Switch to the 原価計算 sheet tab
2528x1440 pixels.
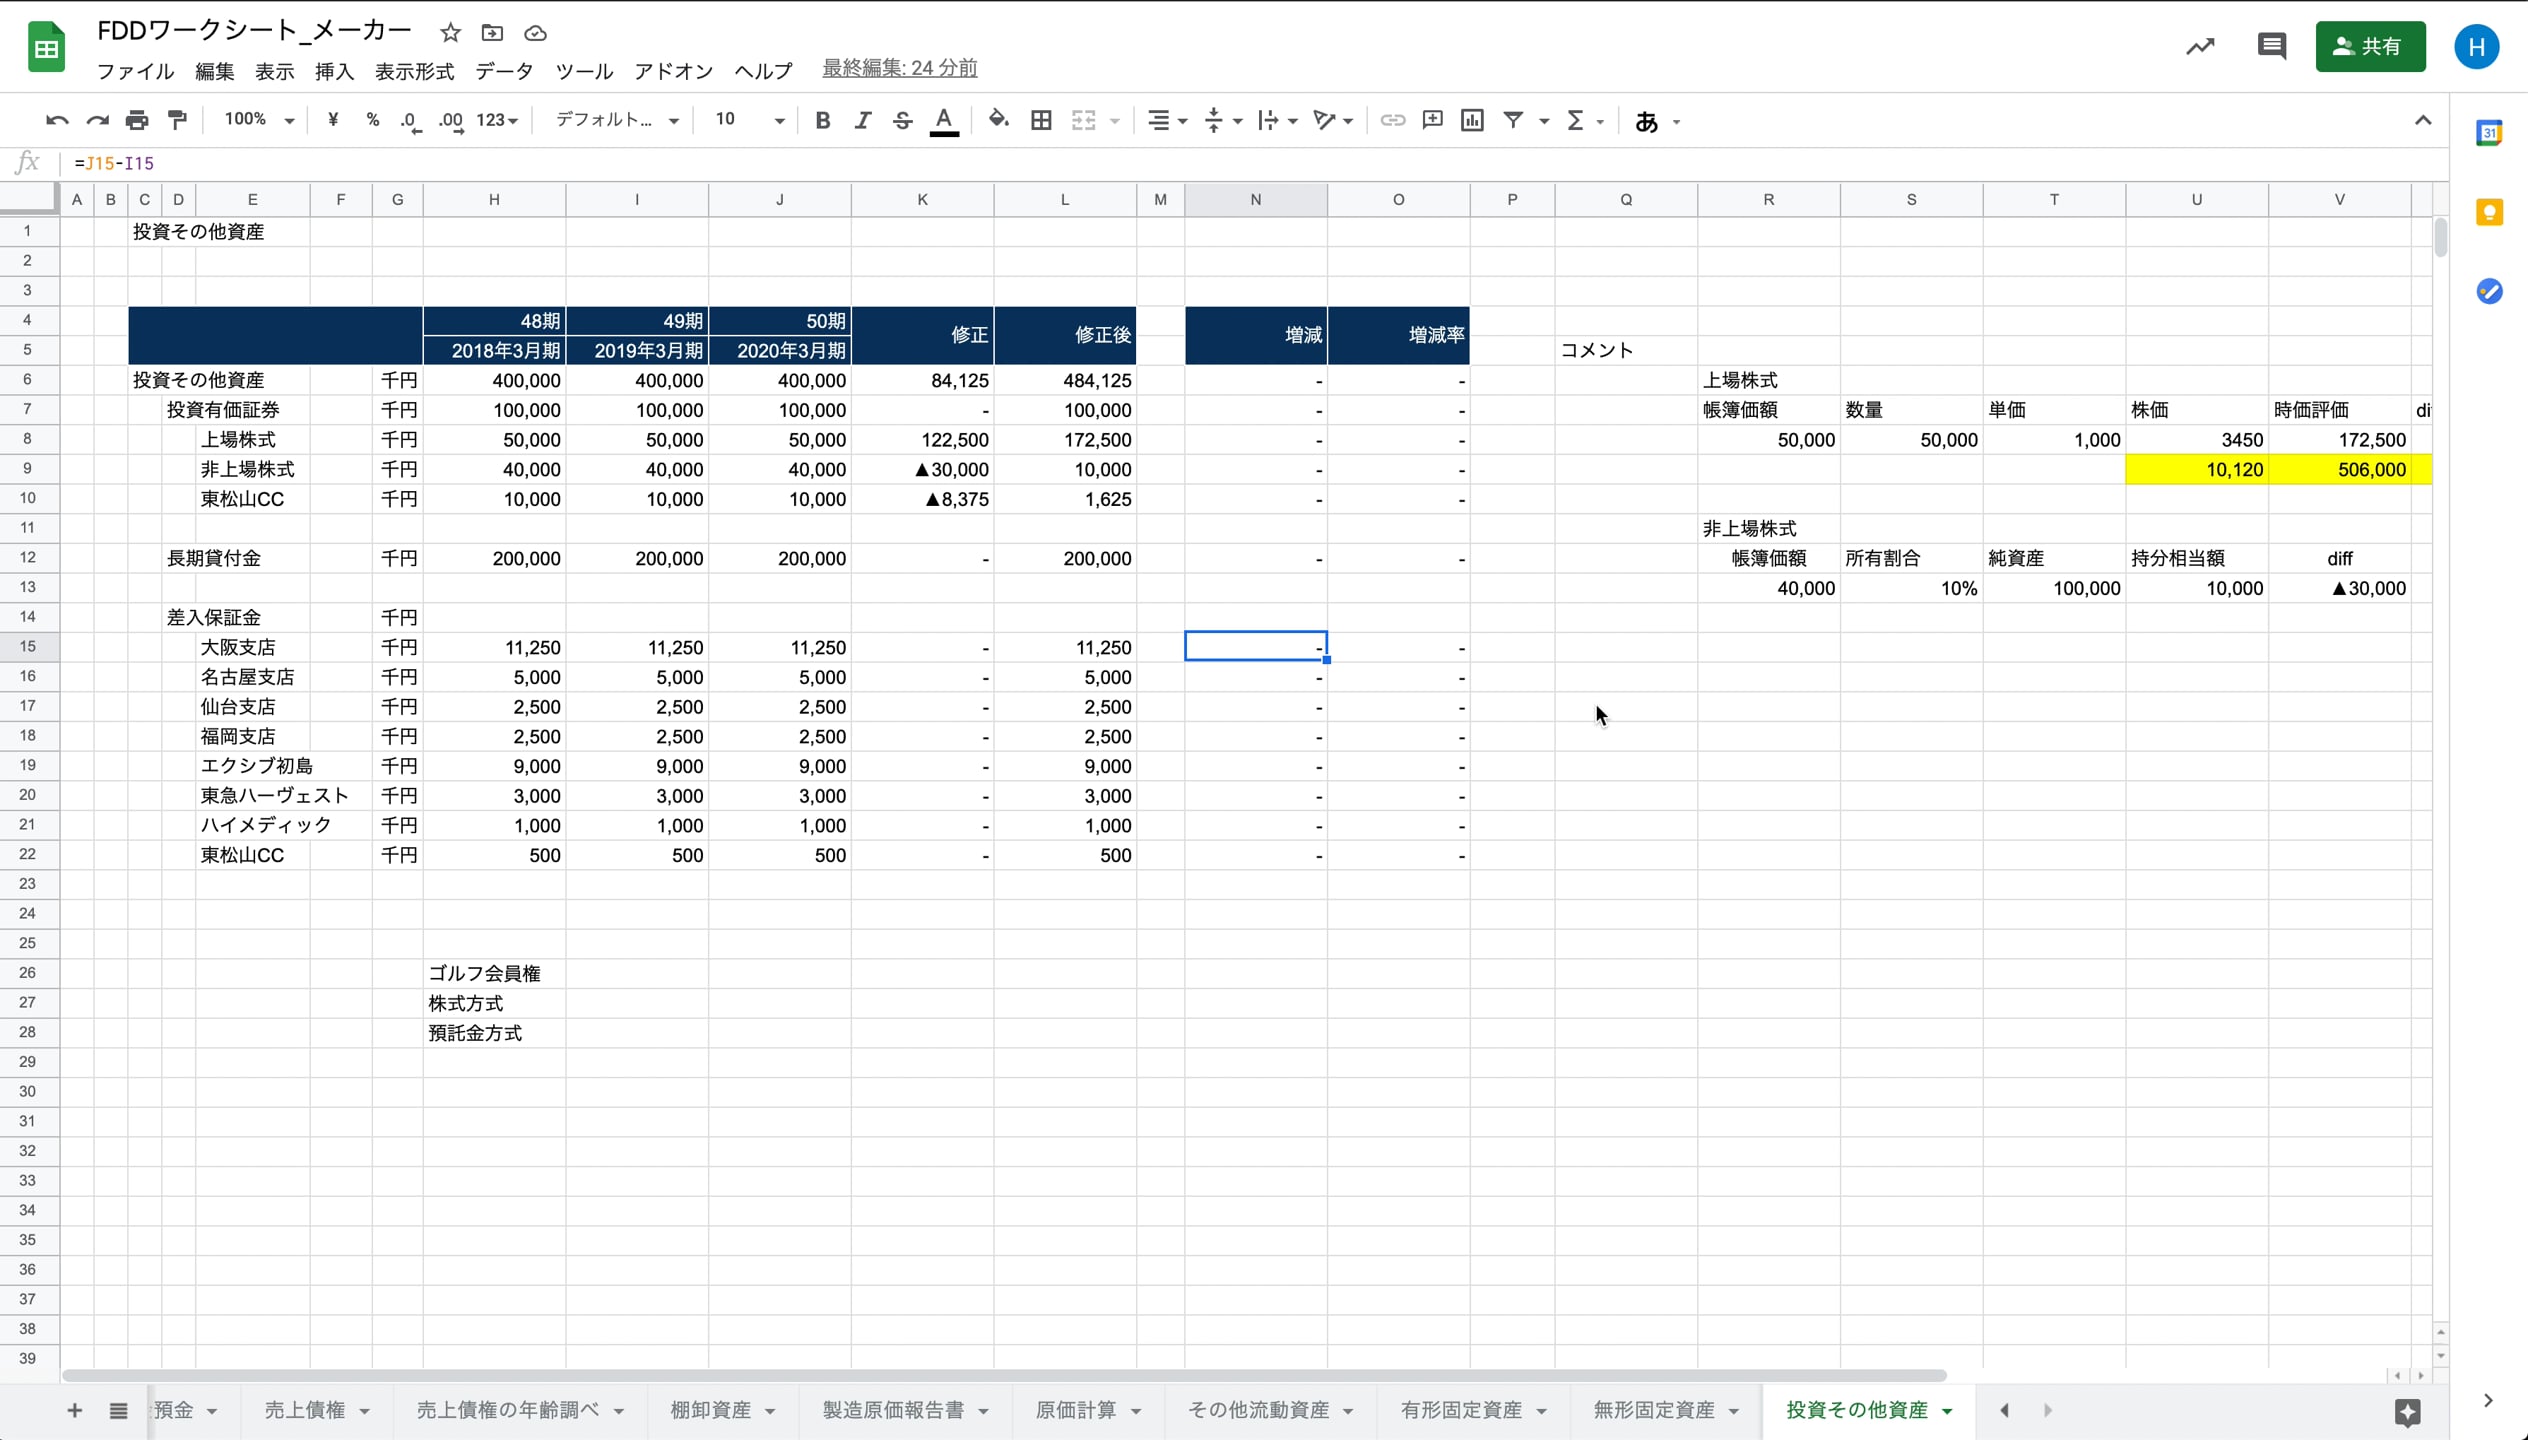pos(1075,1410)
